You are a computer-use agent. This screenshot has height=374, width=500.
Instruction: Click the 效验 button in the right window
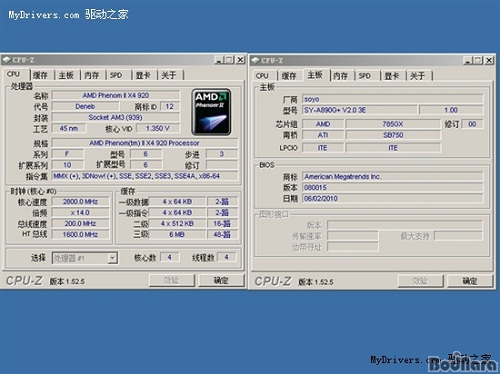point(420,281)
